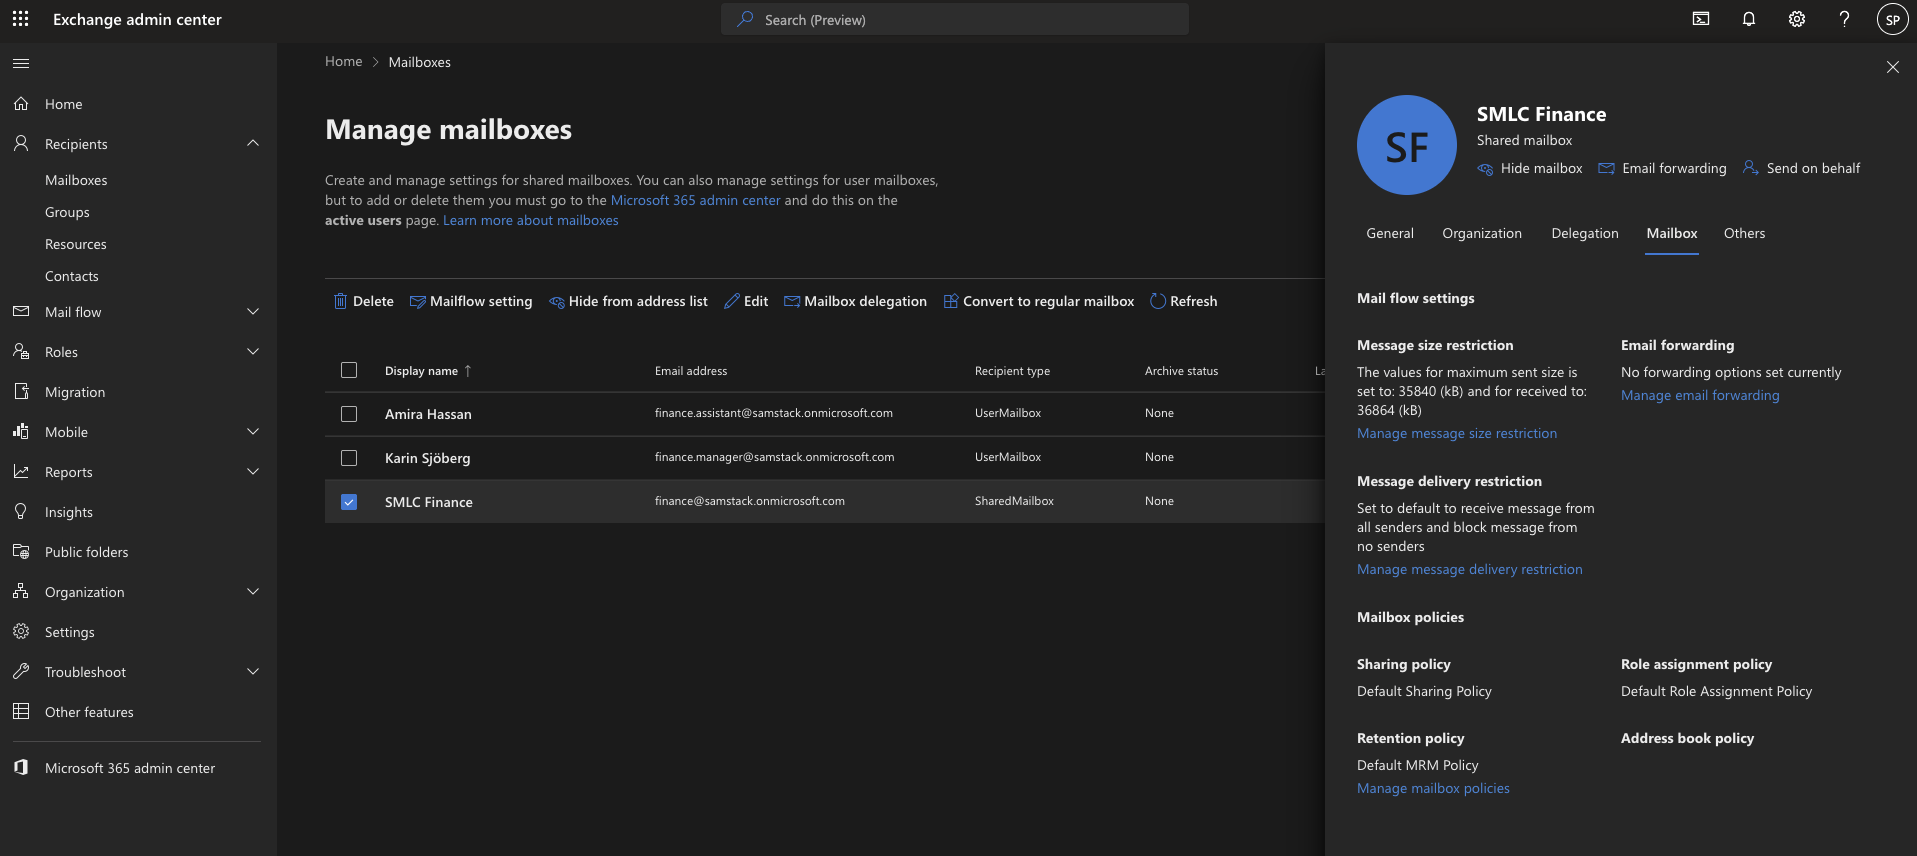The height and width of the screenshot is (856, 1917).
Task: Click Manage mailbox policies link
Action: (1433, 788)
